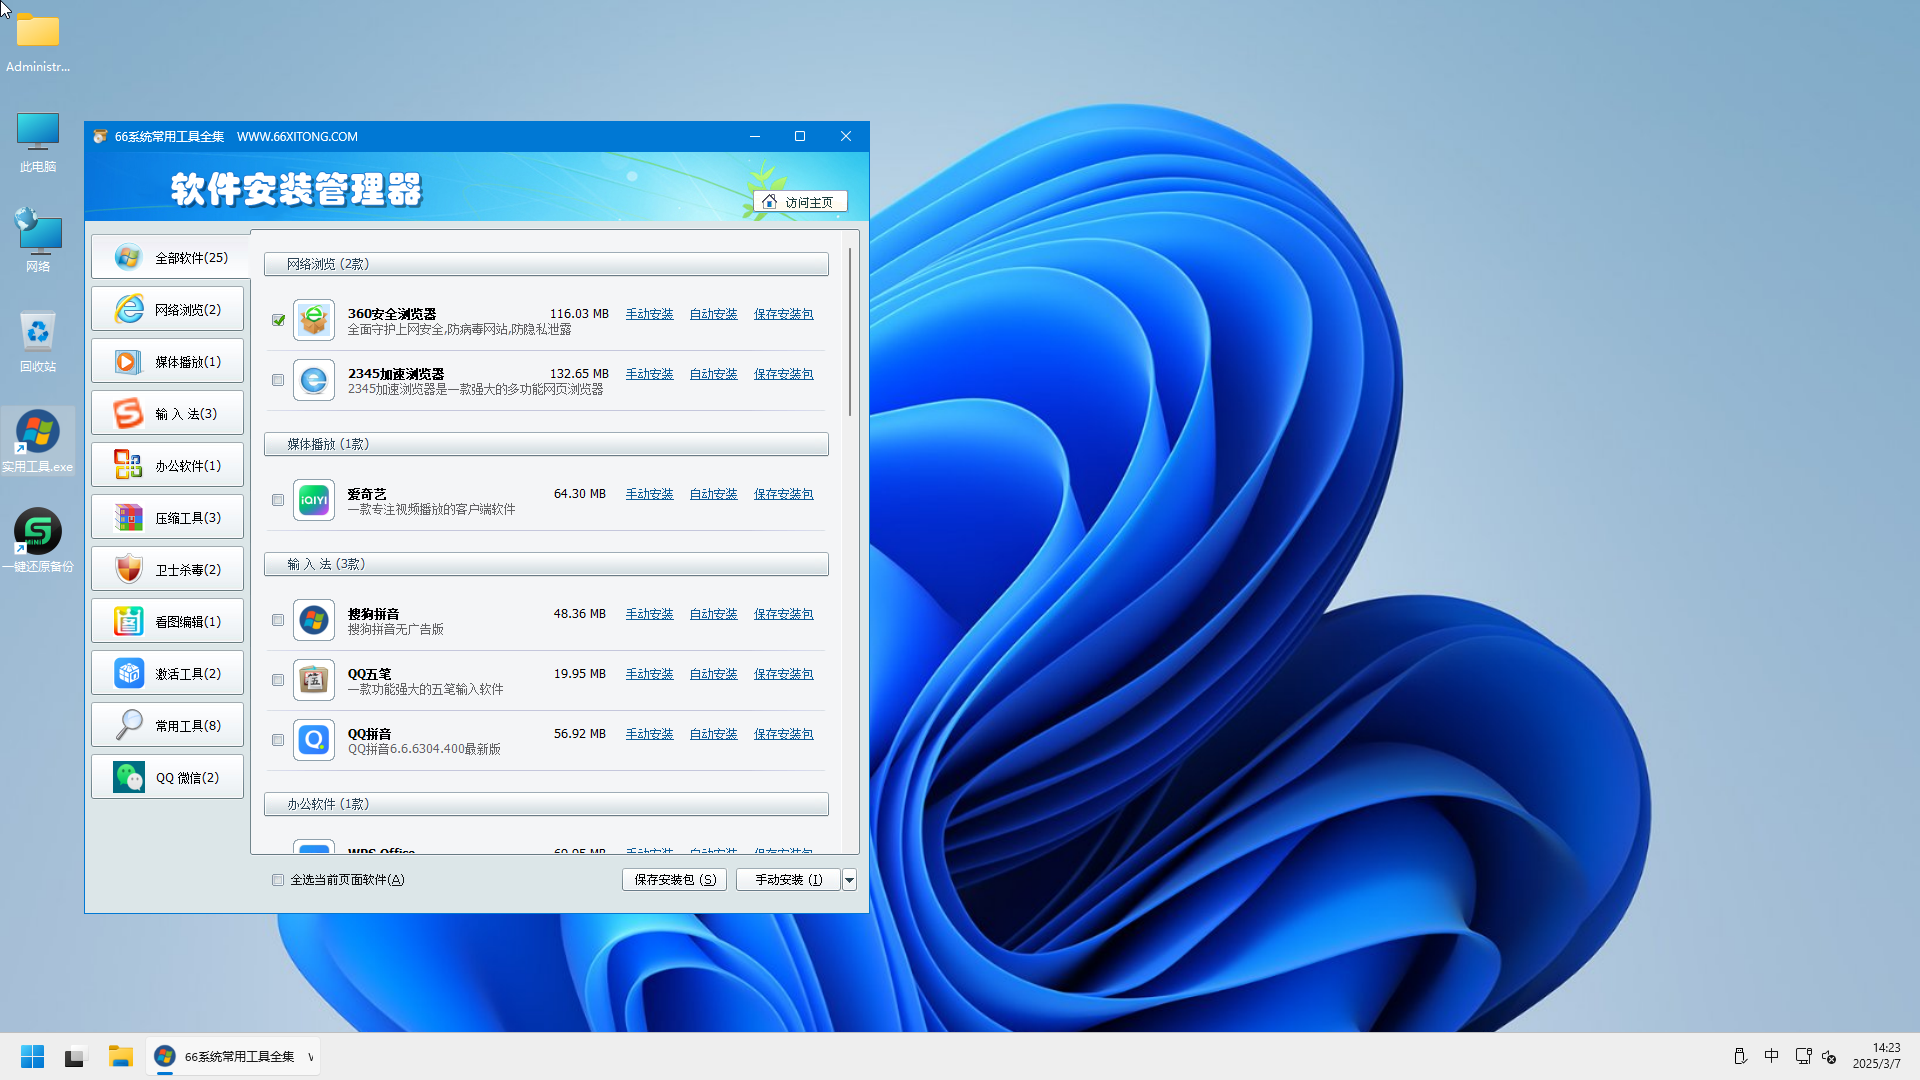
Task: Click 手动安装 link for 爱奇艺
Action: [649, 494]
